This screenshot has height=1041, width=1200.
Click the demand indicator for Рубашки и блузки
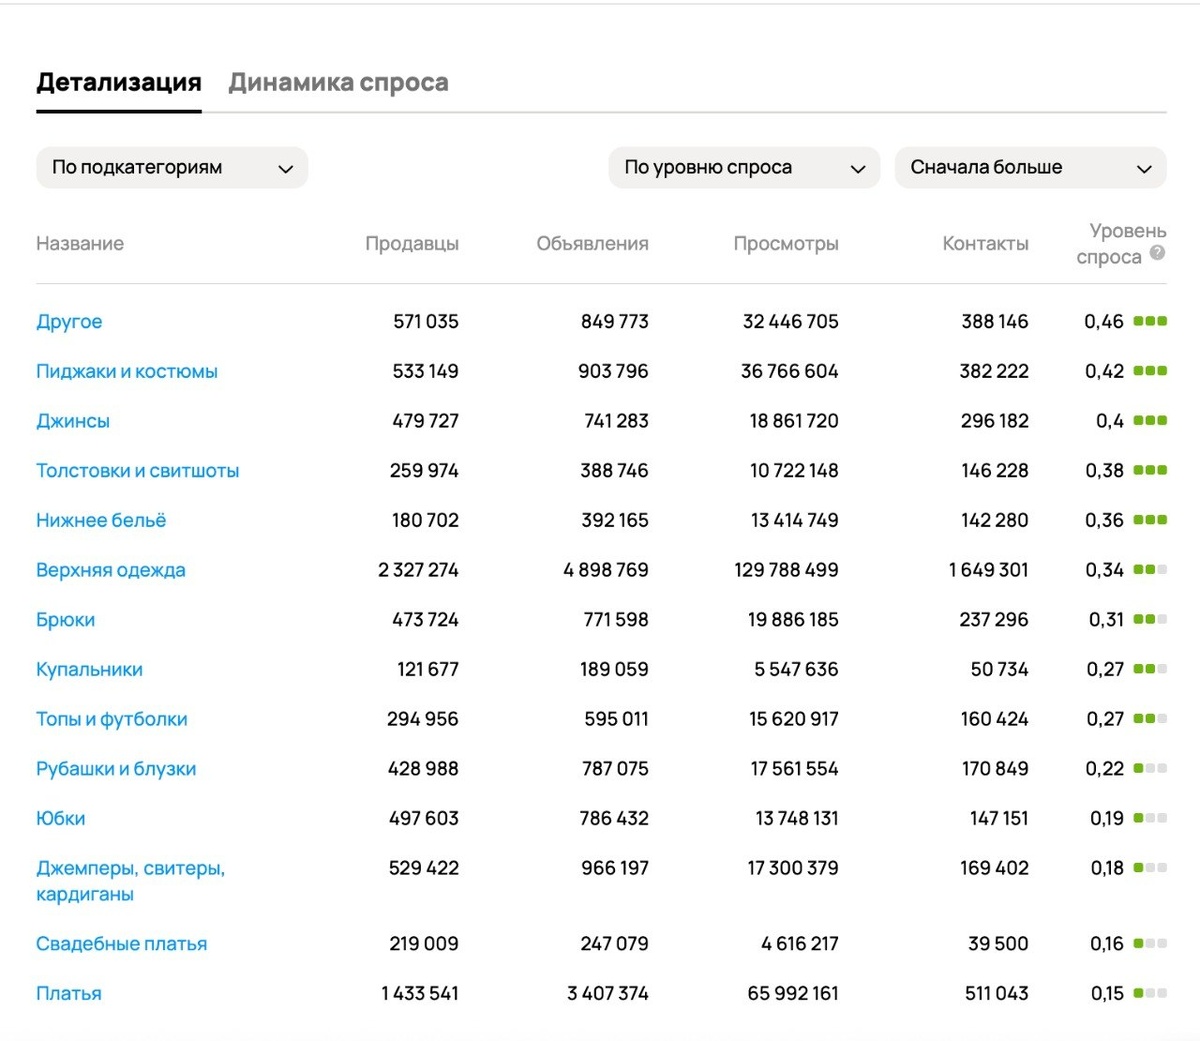click(x=1150, y=768)
